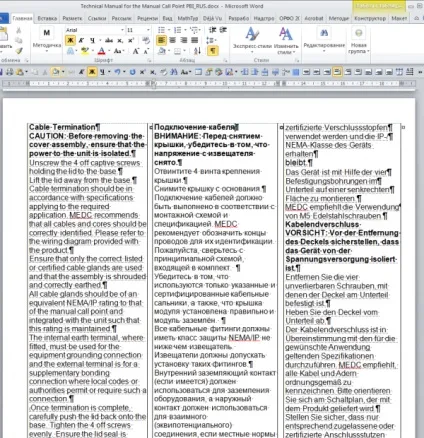Image resolution: width=424 pixels, height=438 pixels.
Task: Toggle Superscript in the ribbon Font group
Action: click(131, 40)
